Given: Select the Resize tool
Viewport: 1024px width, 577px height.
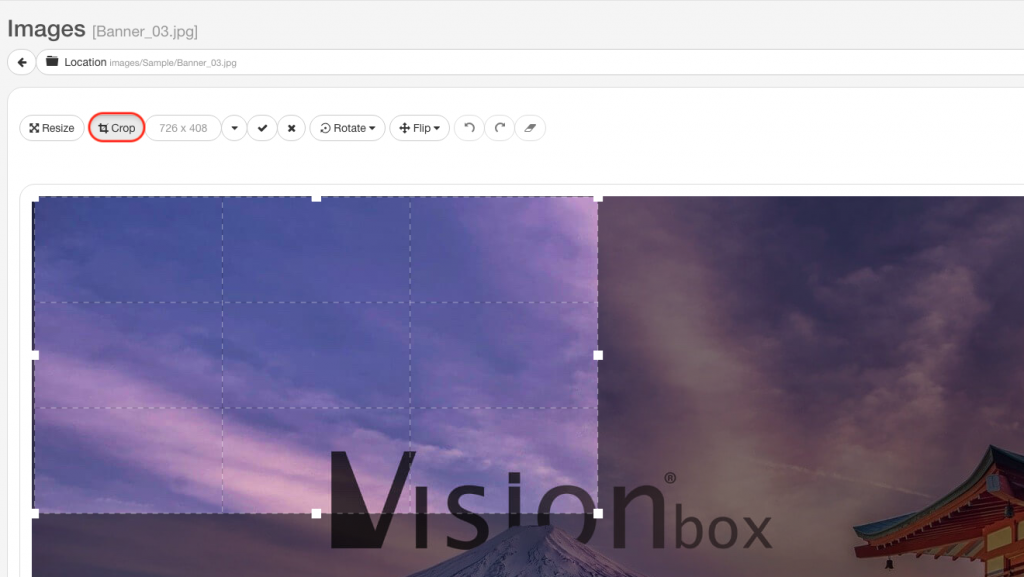Looking at the screenshot, I should pos(52,128).
